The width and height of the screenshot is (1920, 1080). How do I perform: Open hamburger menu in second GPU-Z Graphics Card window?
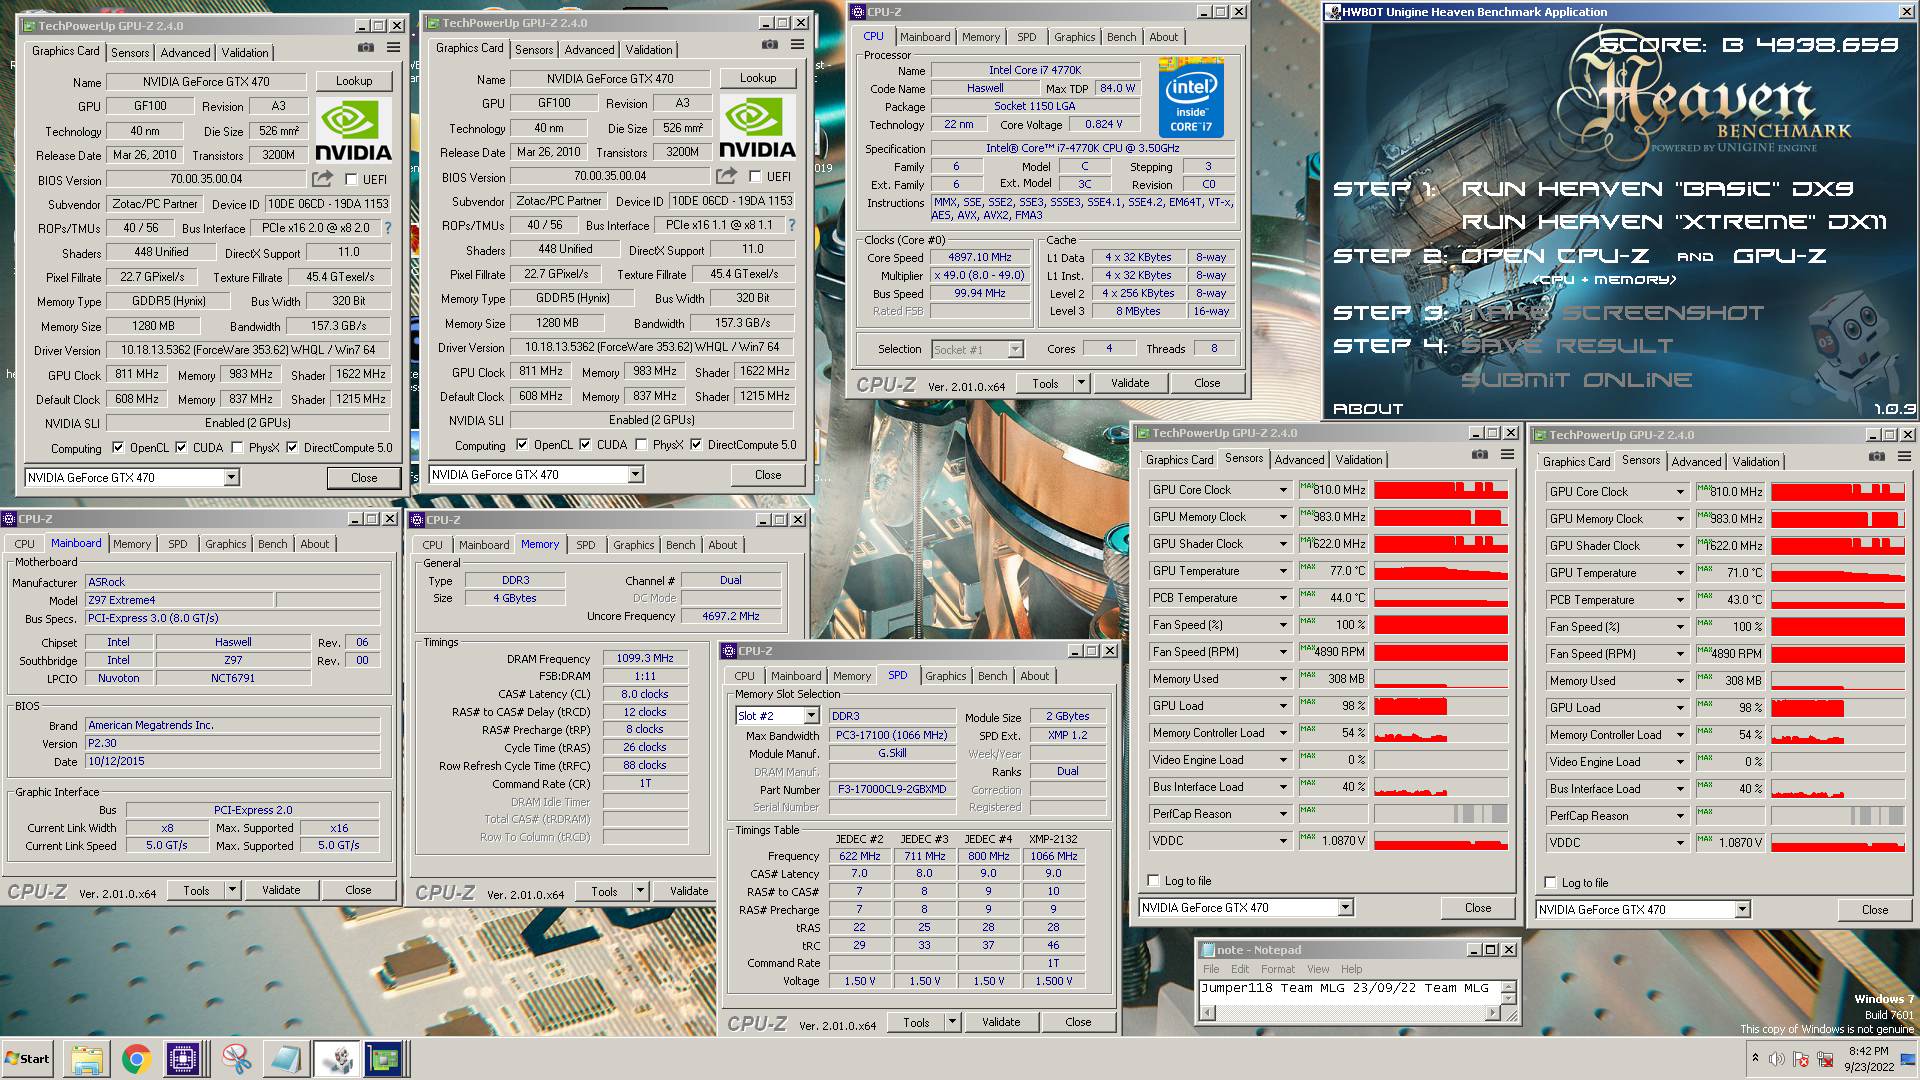pos(798,45)
